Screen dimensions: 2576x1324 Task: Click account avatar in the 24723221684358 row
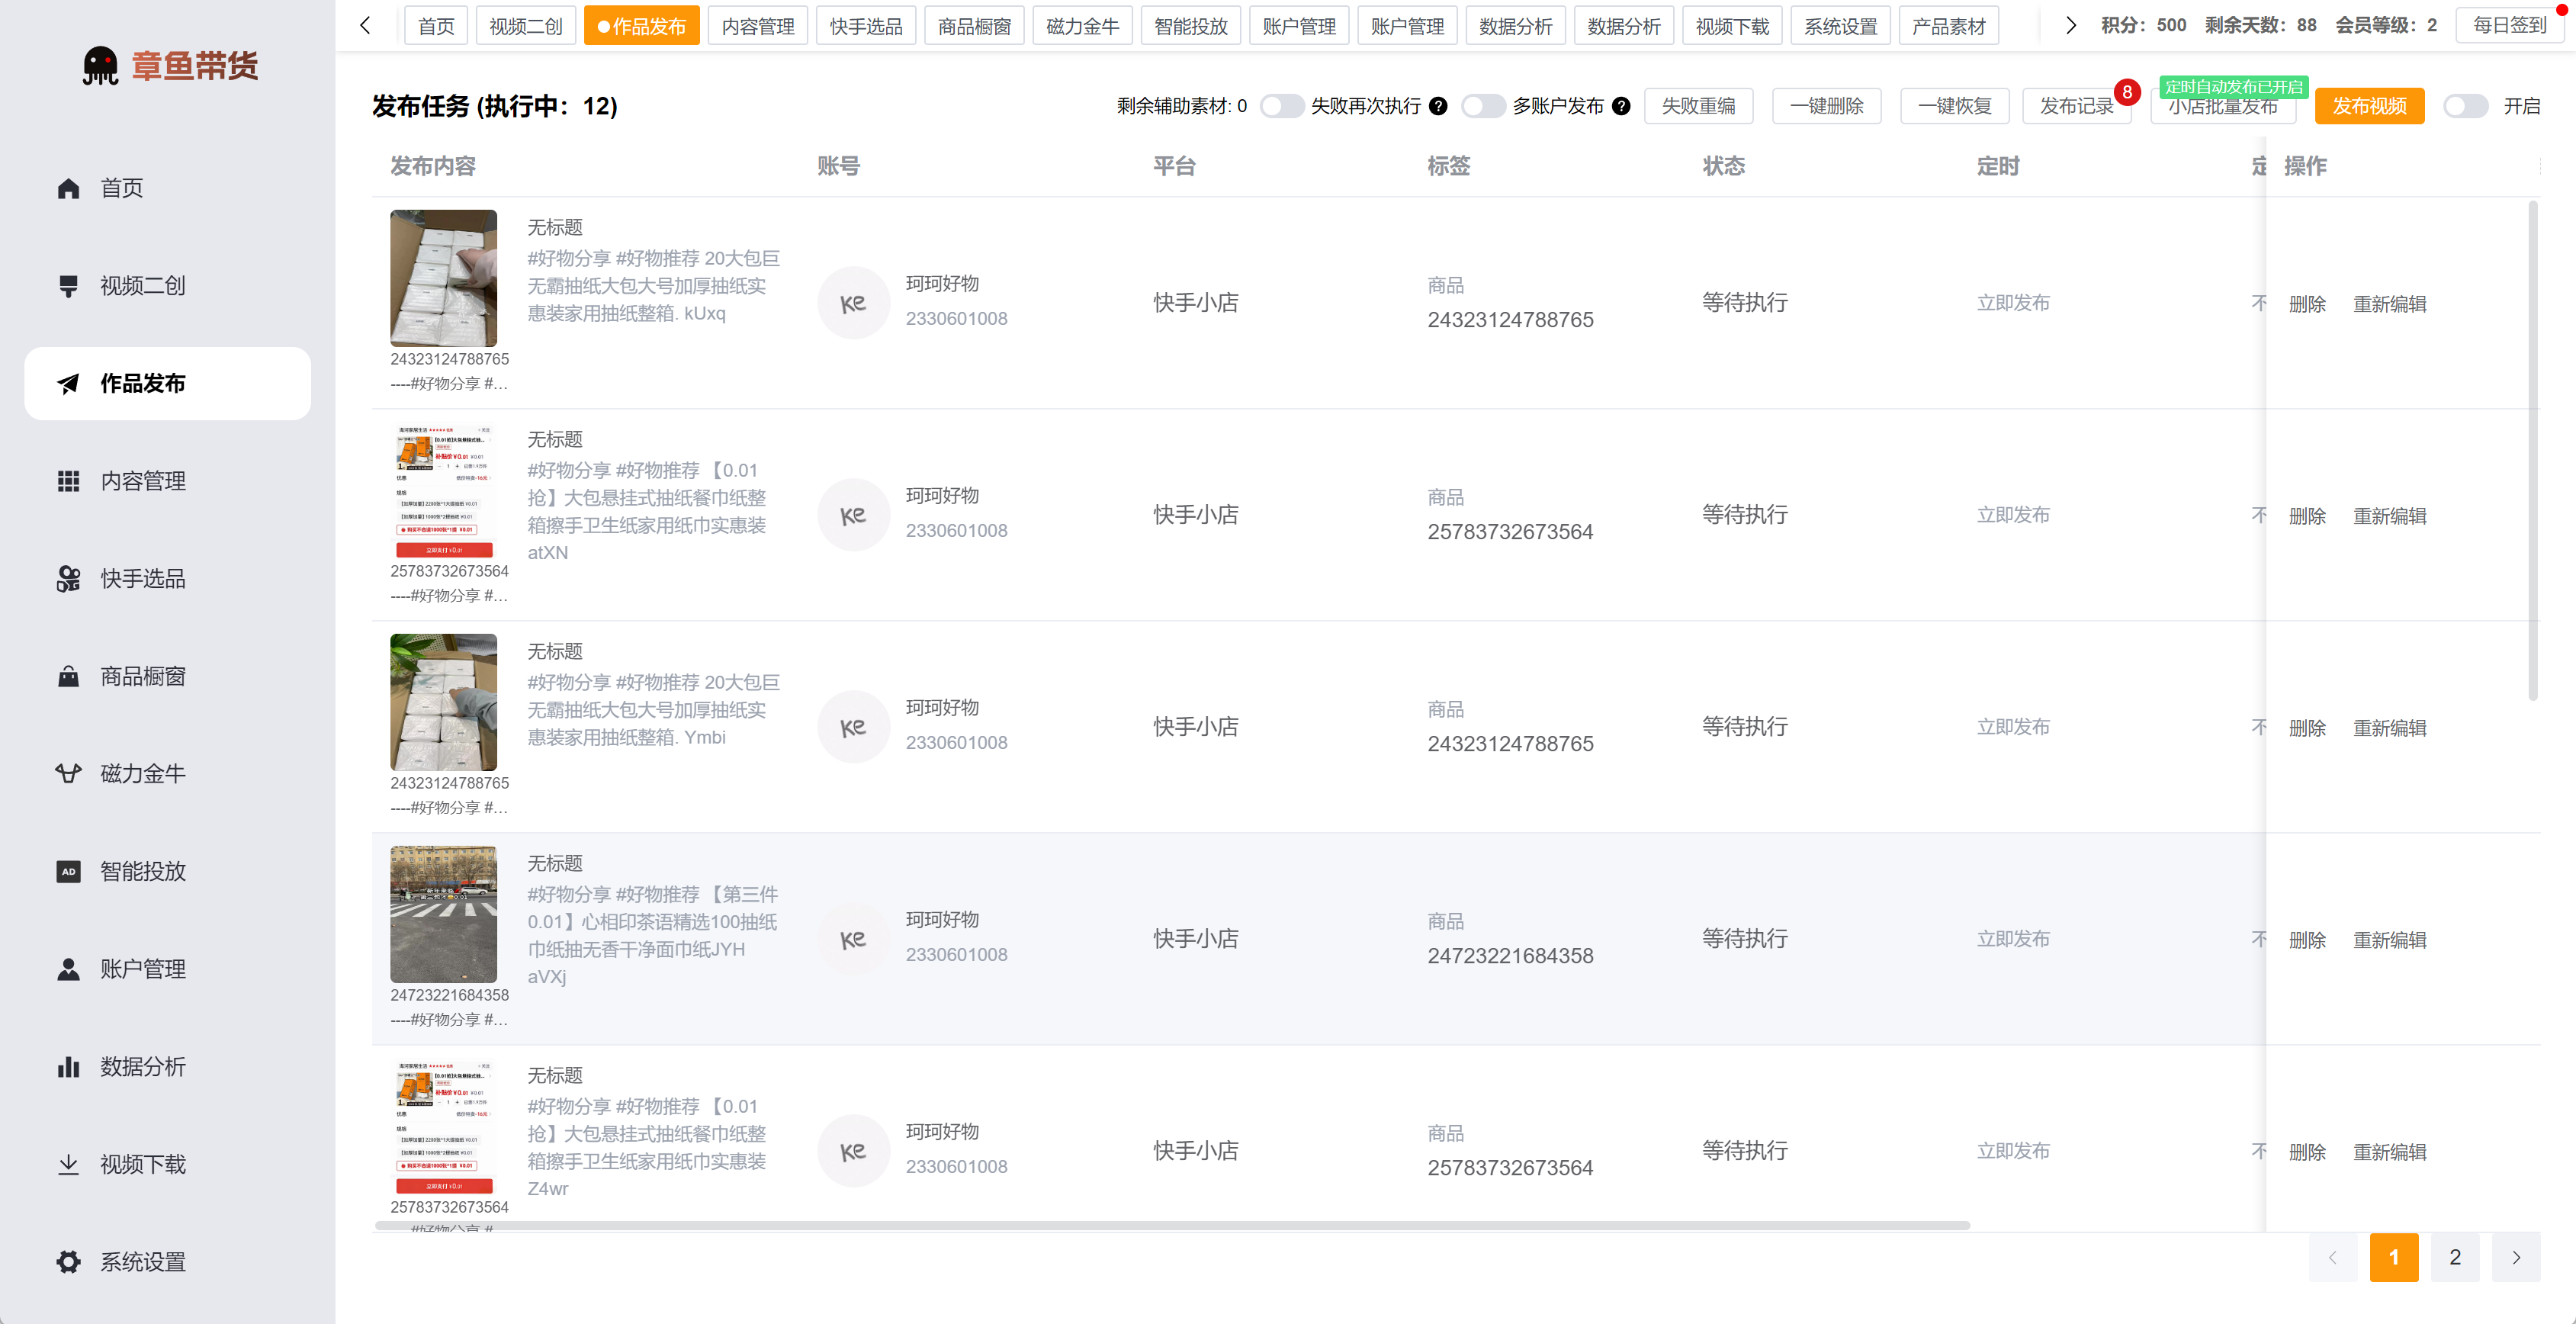(x=853, y=939)
